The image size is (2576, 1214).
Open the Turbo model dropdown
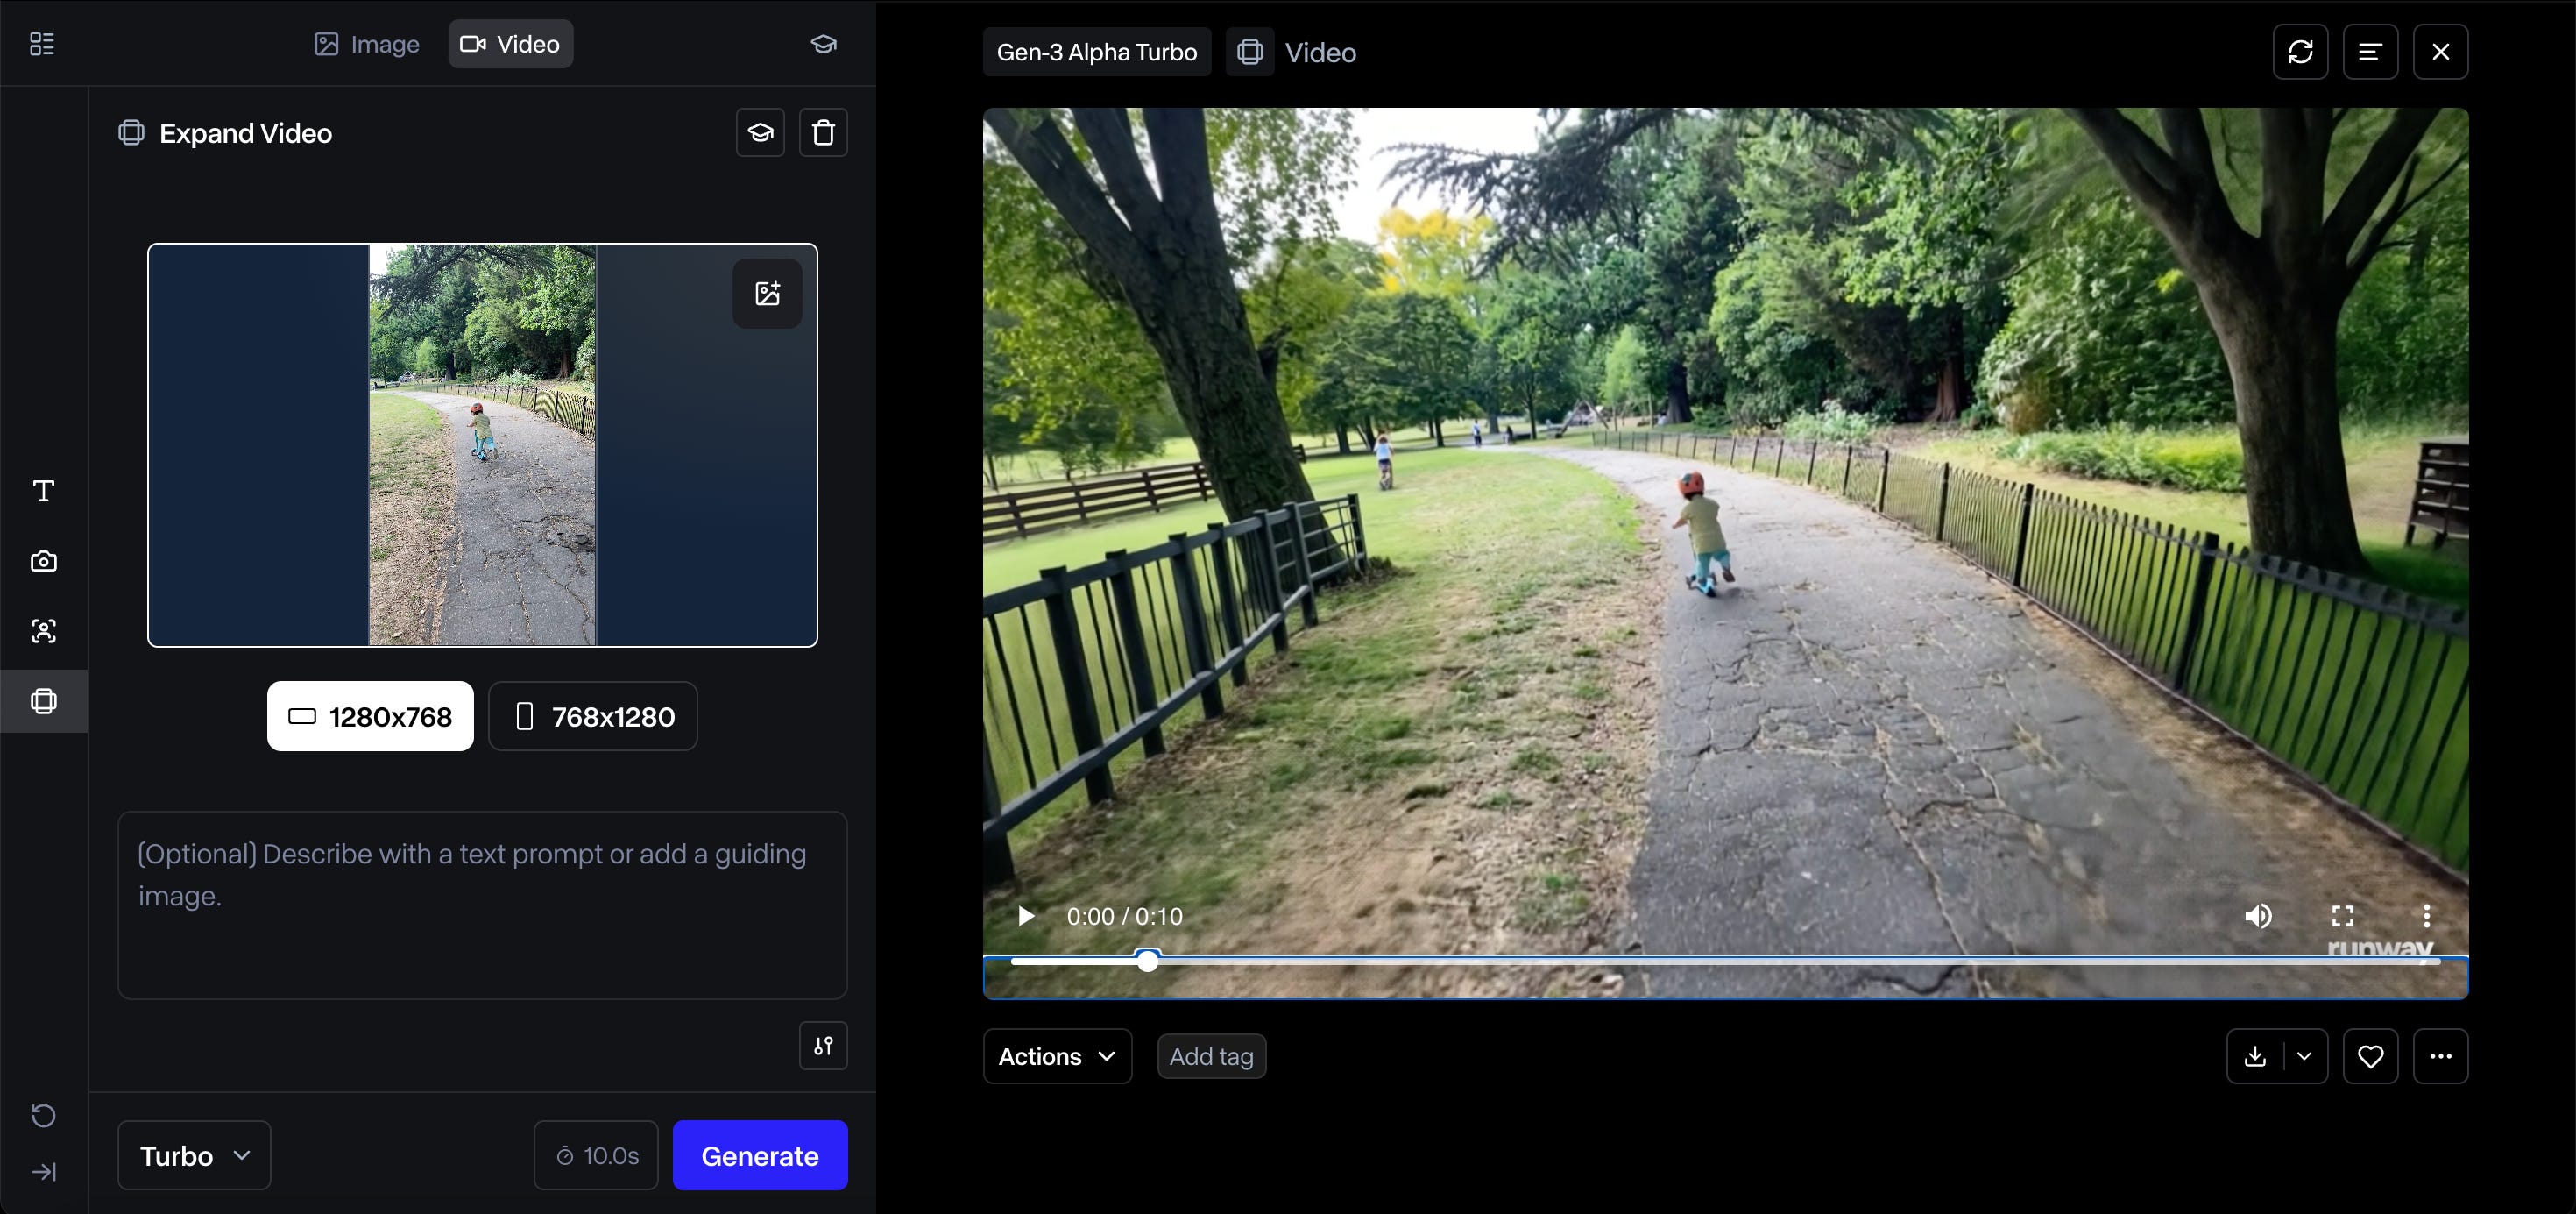(194, 1155)
